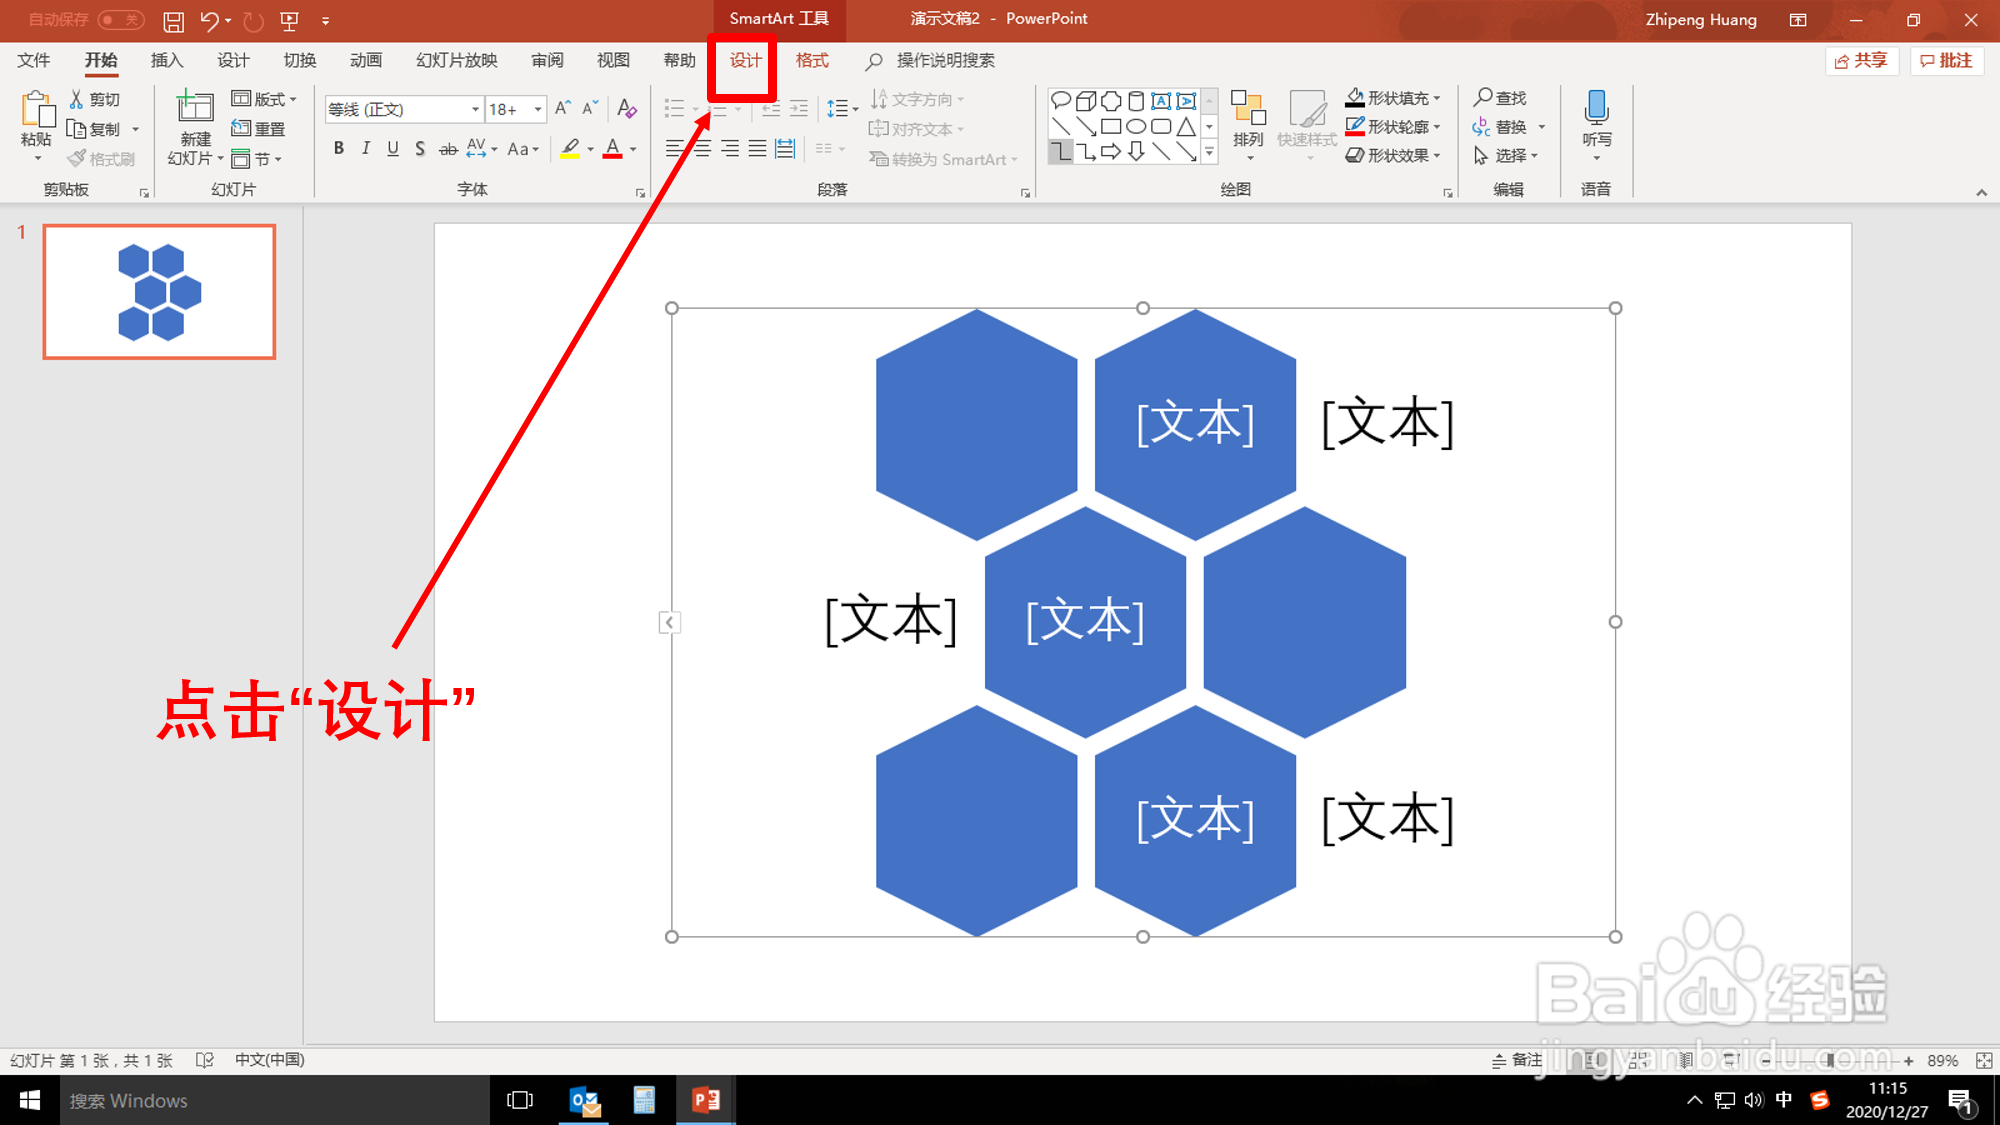
Task: Click the New Slide icon
Action: click(195, 108)
